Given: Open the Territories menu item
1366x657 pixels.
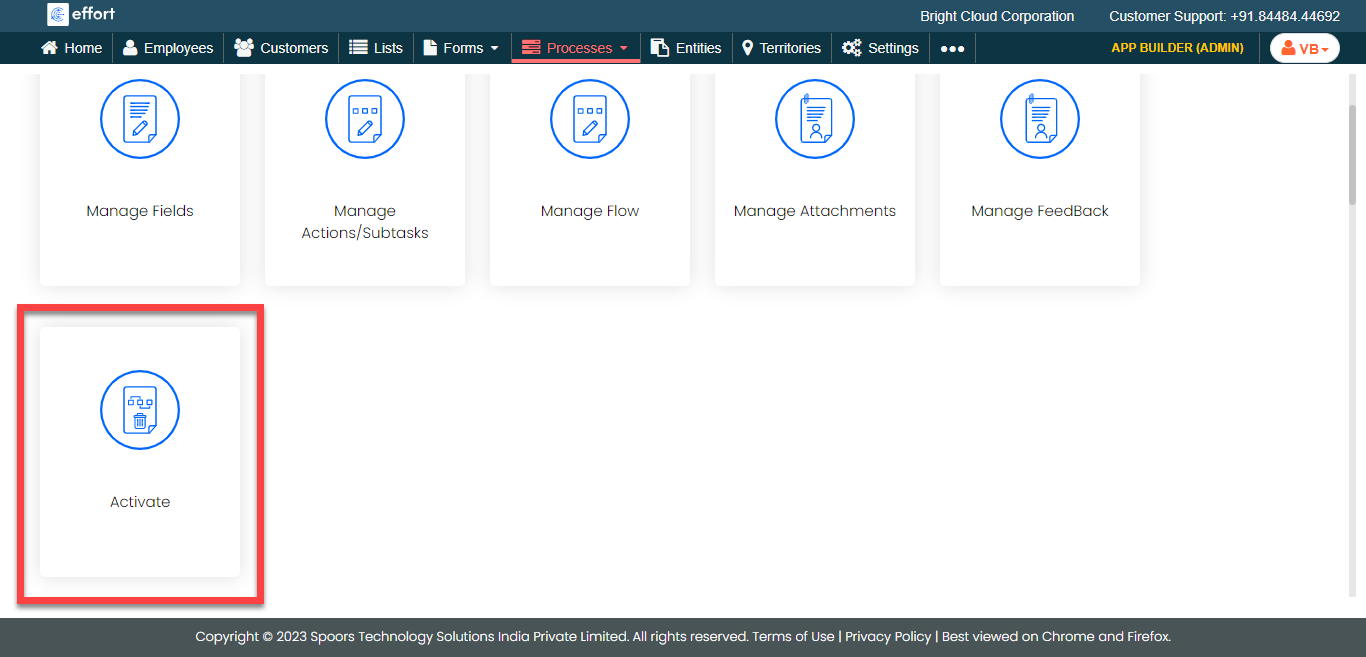Looking at the screenshot, I should pos(781,48).
